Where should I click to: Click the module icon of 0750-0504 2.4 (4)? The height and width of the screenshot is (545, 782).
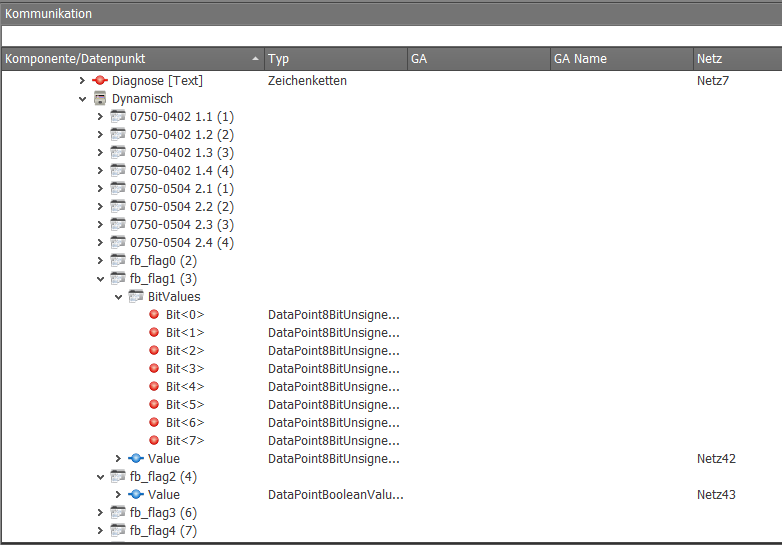pos(118,242)
